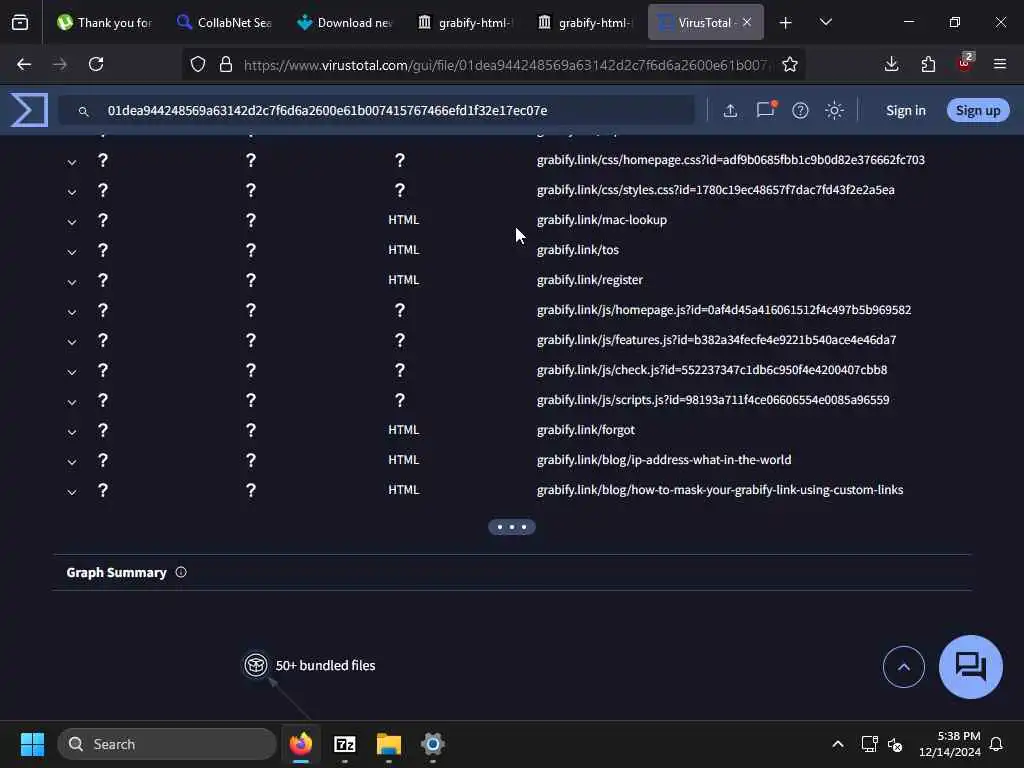Image resolution: width=1024 pixels, height=768 pixels.
Task: Click the uBlock extension icon with badge
Action: click(x=965, y=62)
